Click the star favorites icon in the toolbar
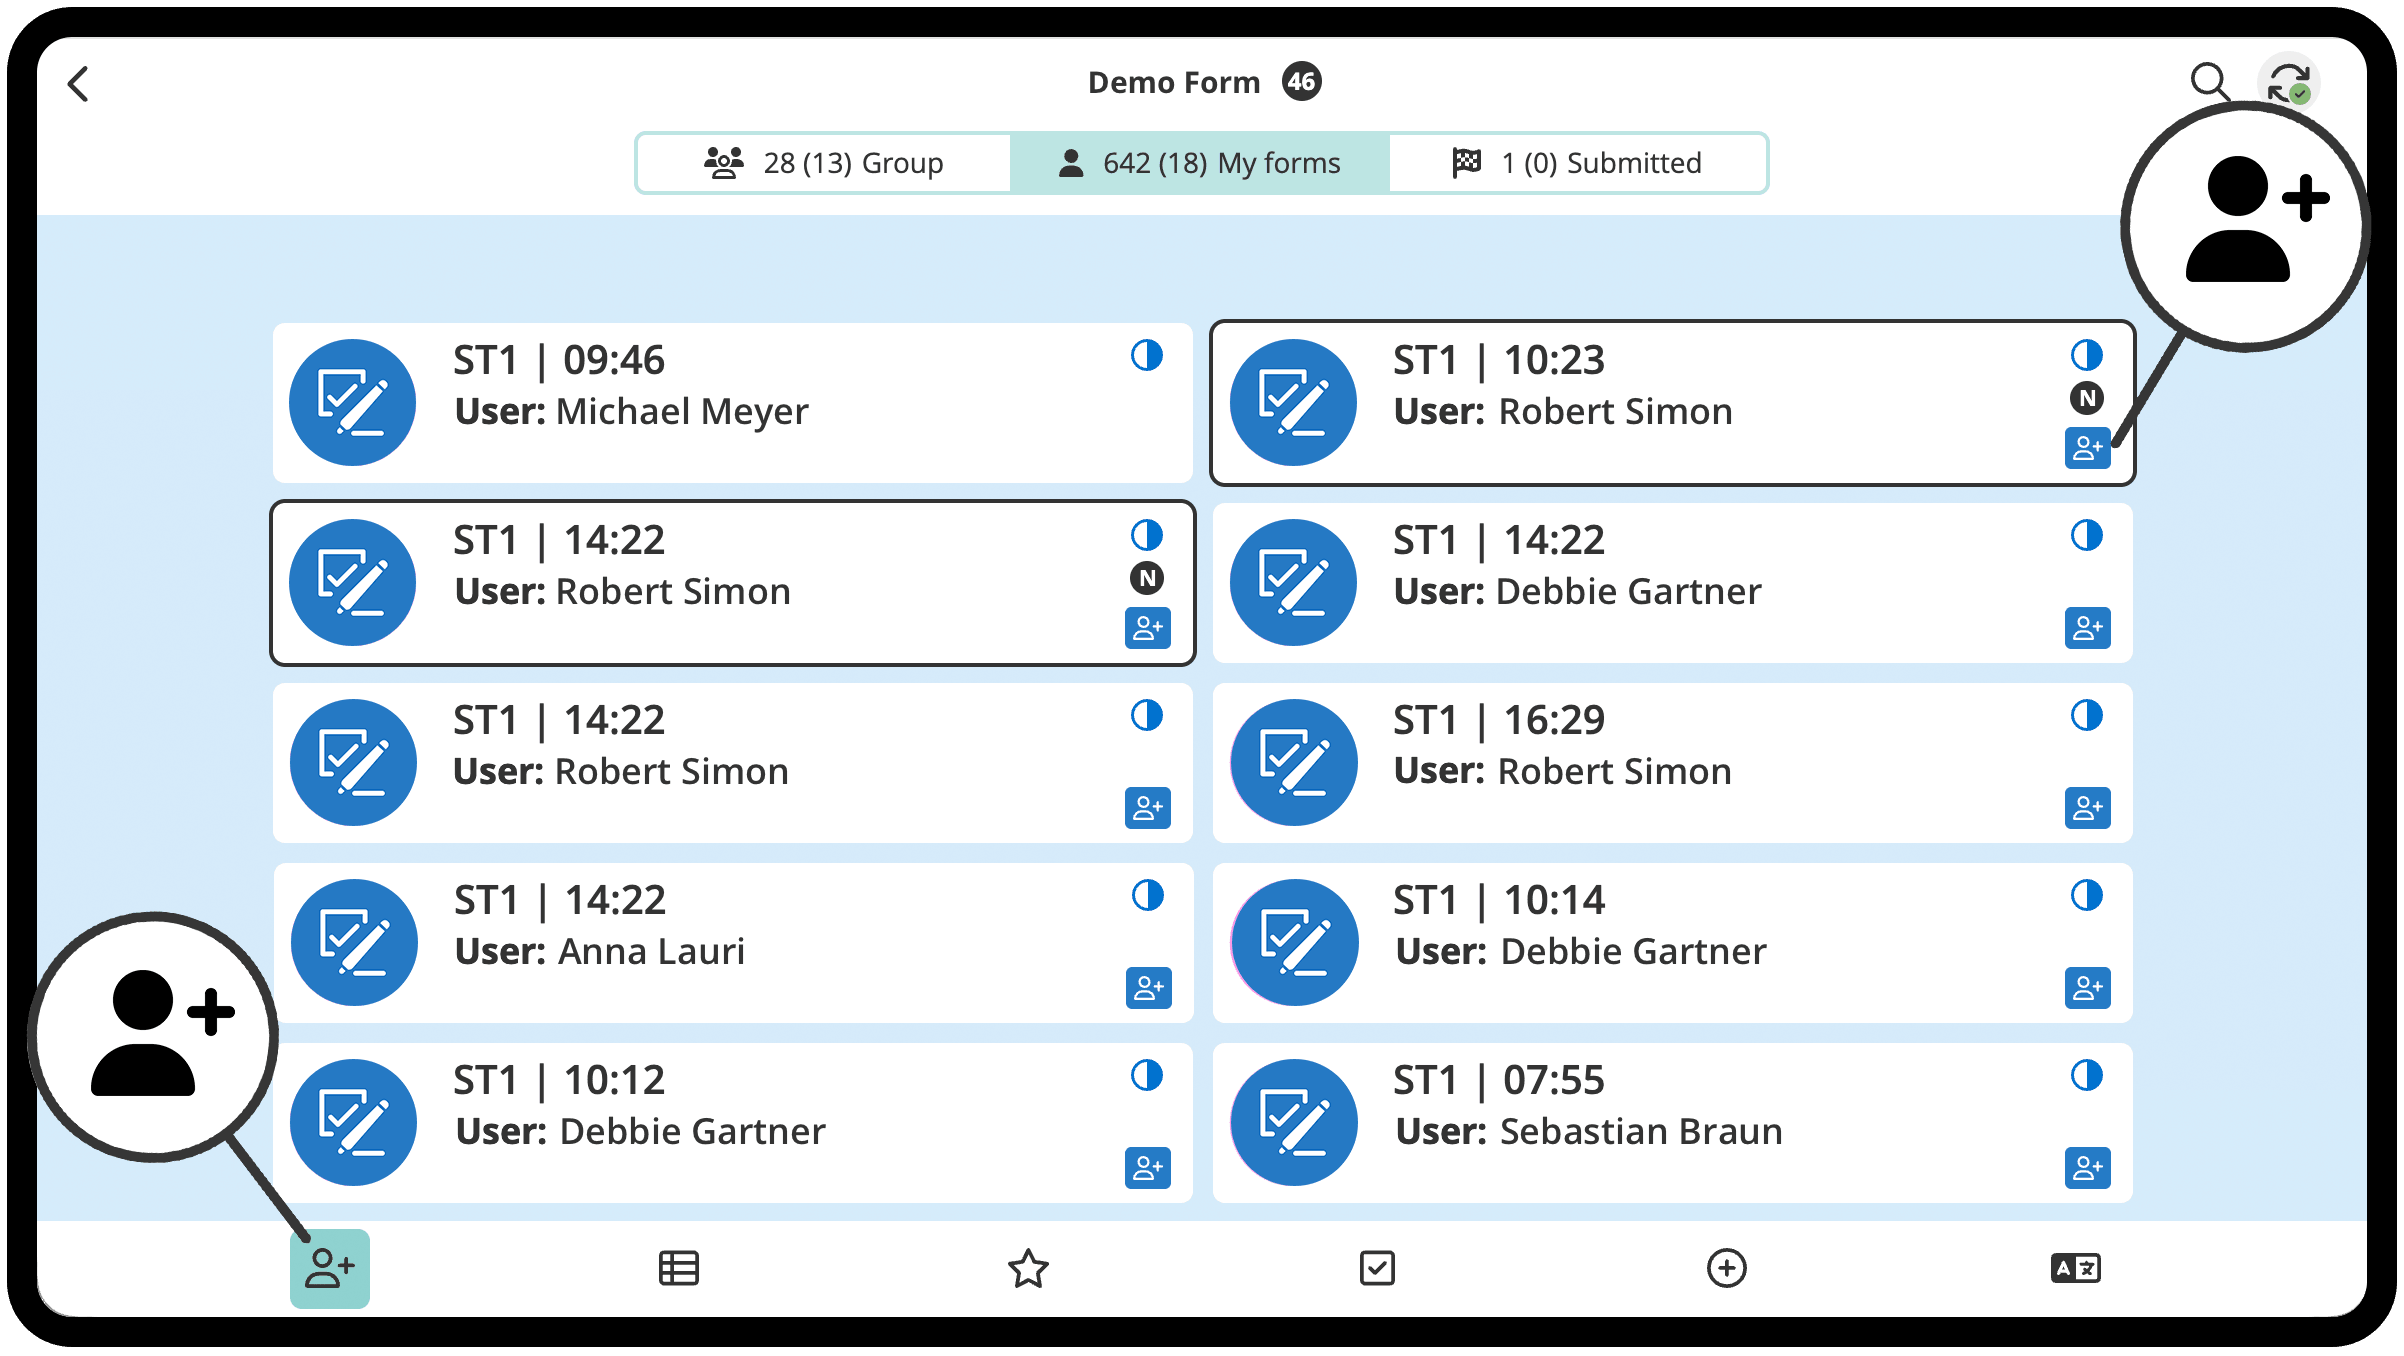The height and width of the screenshot is (1356, 2404). [1028, 1268]
